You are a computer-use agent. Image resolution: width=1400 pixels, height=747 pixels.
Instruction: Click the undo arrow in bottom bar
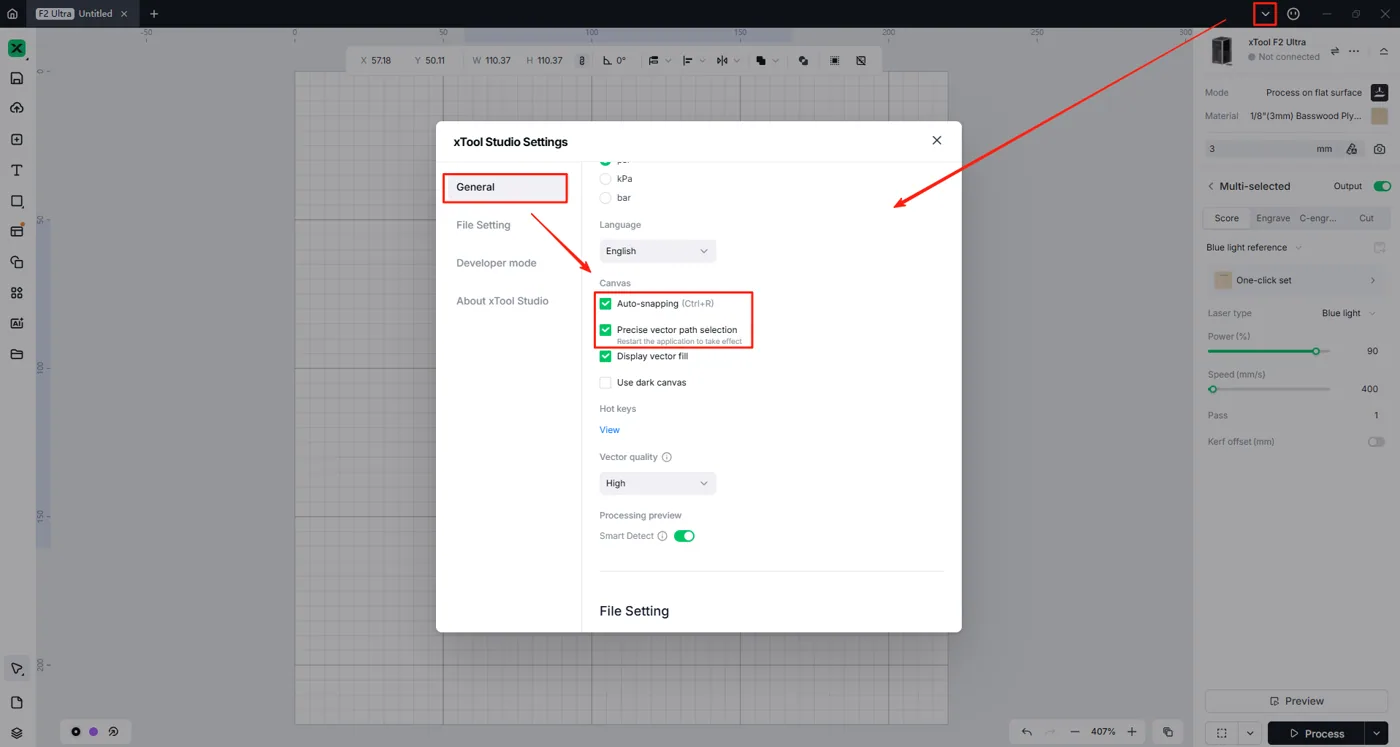tap(1026, 732)
